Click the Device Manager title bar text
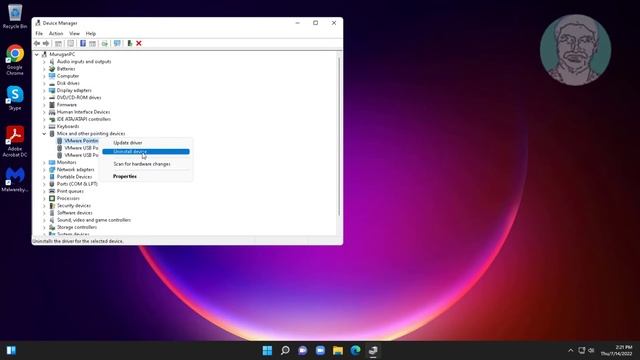The image size is (640, 360). [x=60, y=23]
